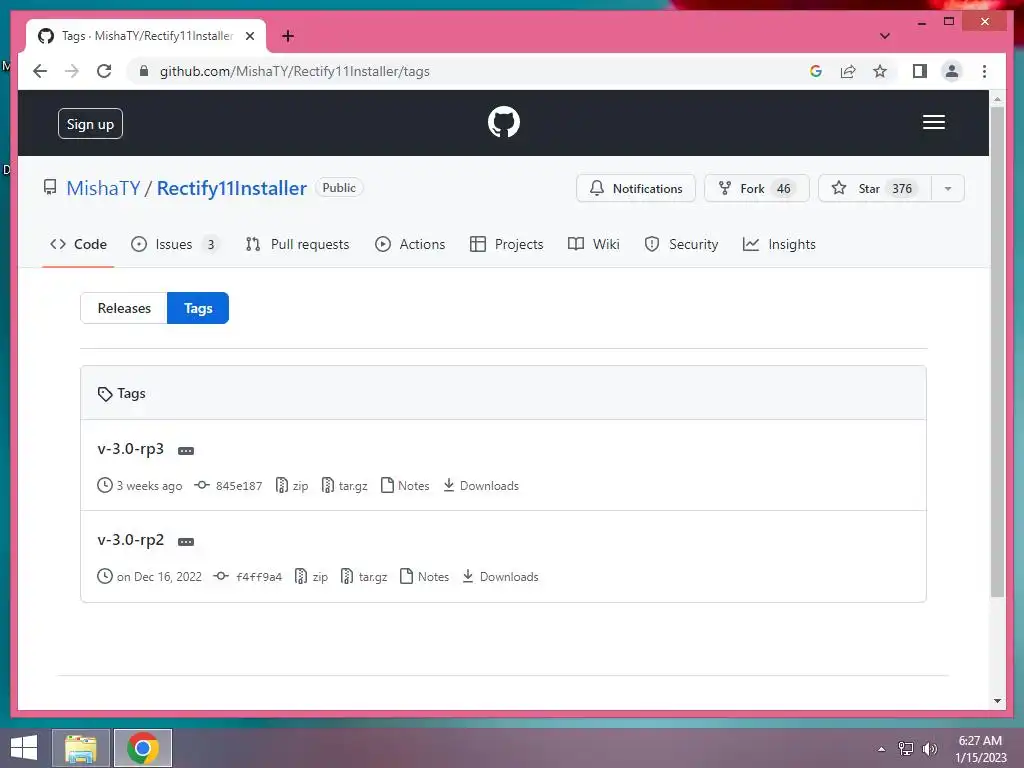View Notes for v-3.0-rp3

405,486
